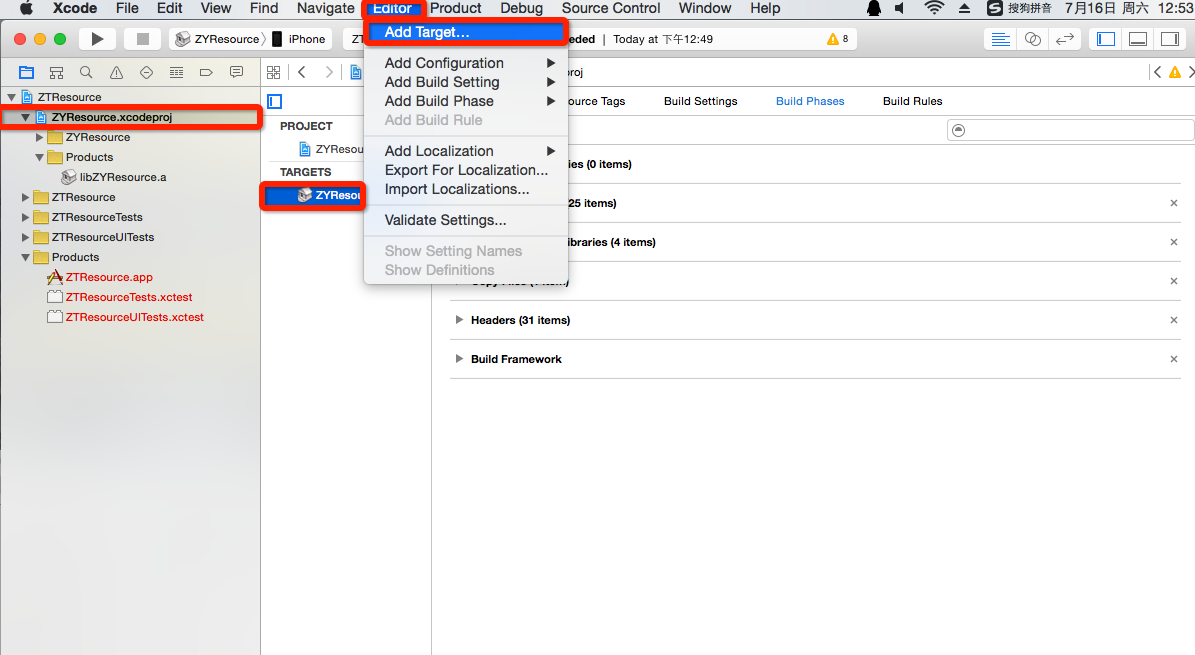Go forward in editor history
This screenshot has height=655, width=1195.
tap(329, 72)
